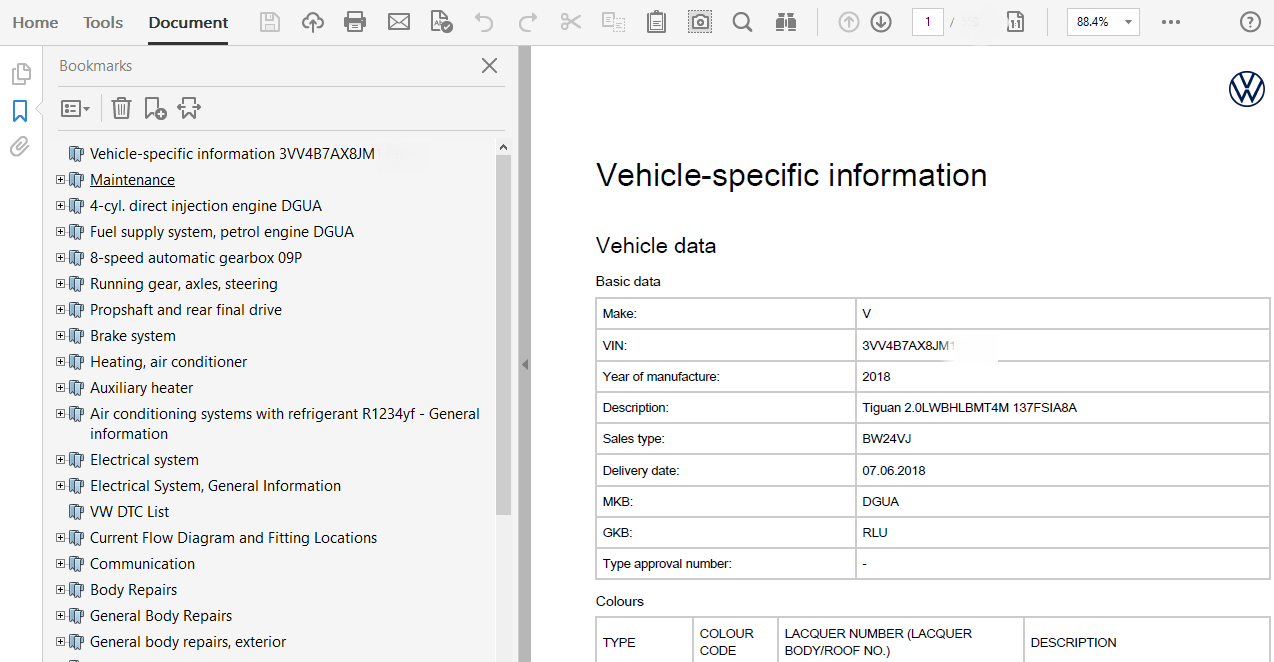Add a new bookmark icon
This screenshot has width=1274, height=662.
coord(155,108)
